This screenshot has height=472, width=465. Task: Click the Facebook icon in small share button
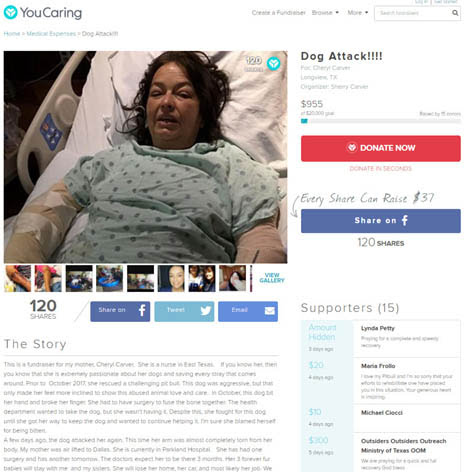[x=142, y=311]
